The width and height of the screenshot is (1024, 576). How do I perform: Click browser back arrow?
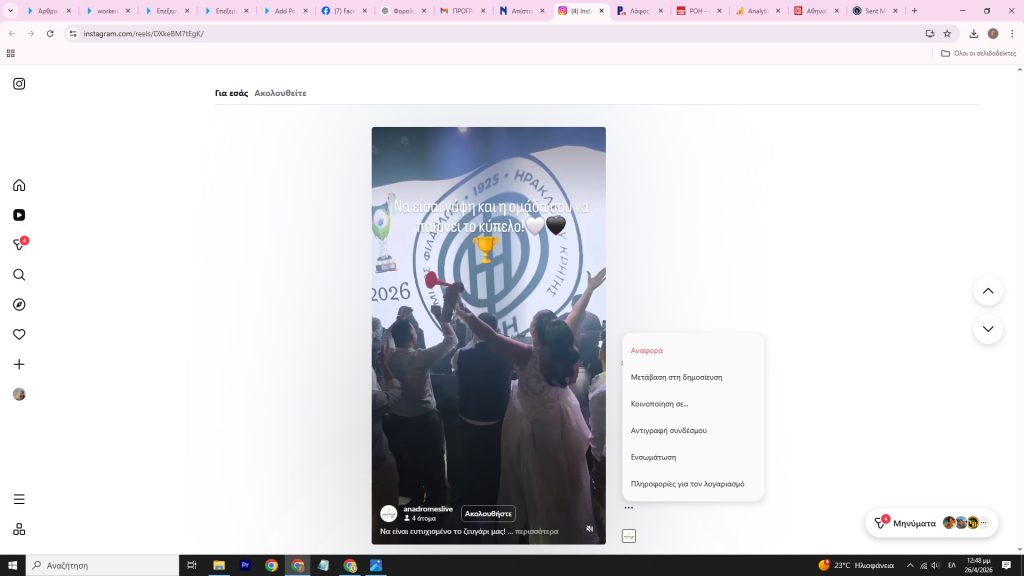12,33
